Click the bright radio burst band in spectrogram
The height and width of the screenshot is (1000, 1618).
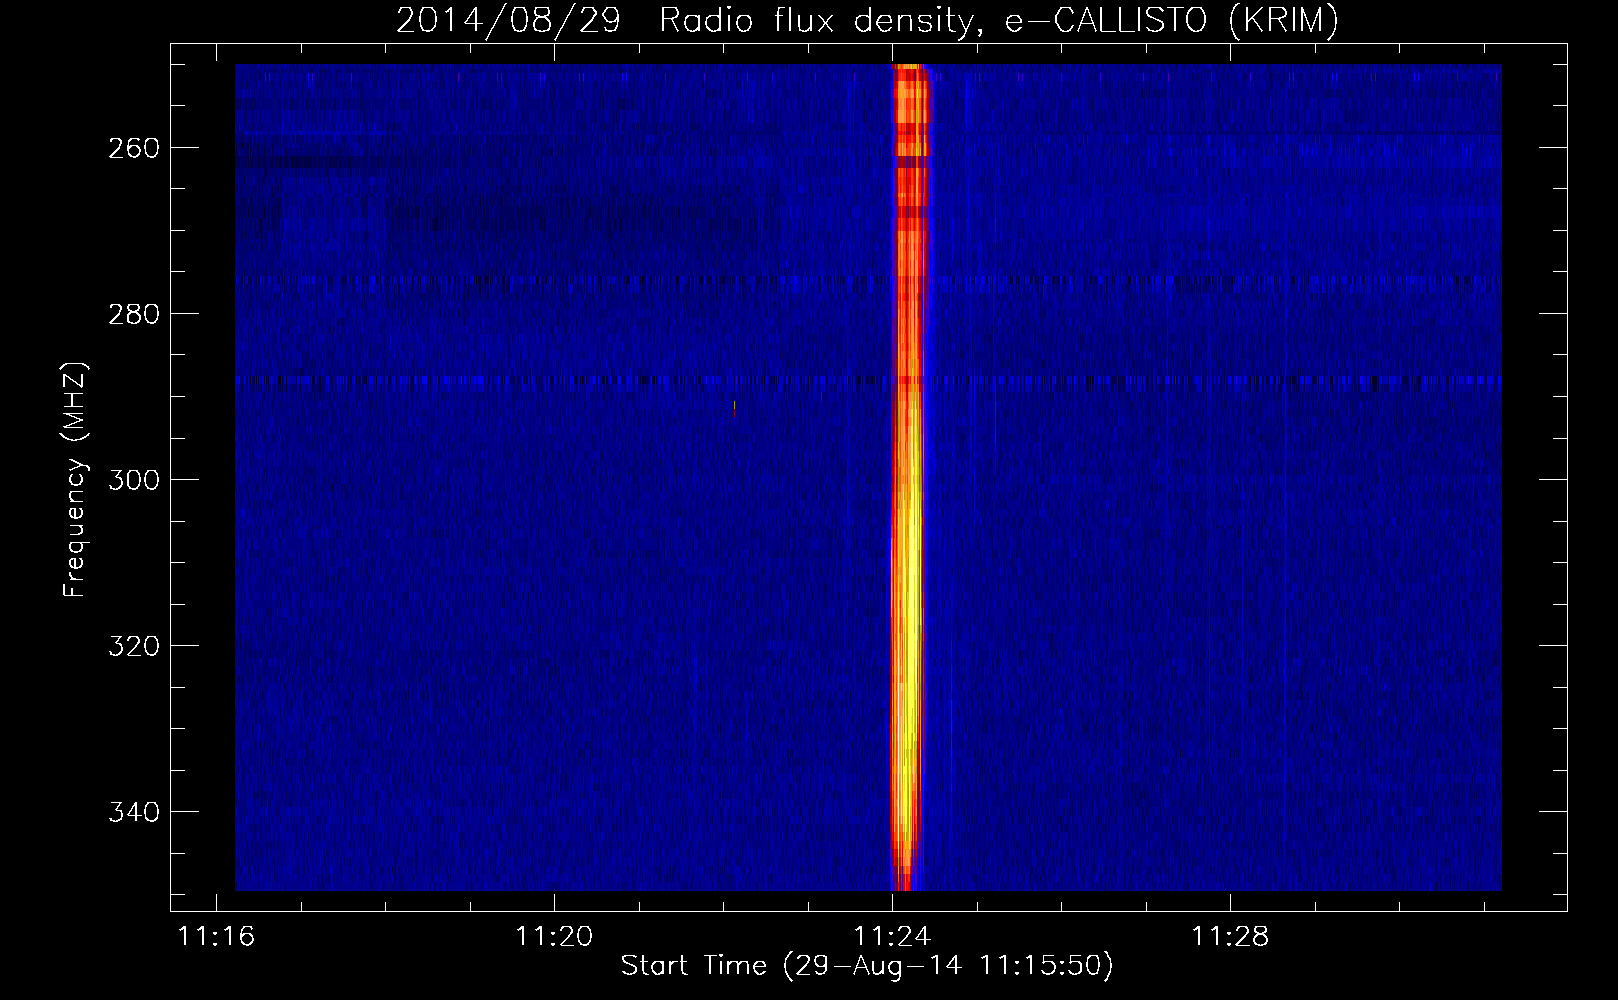pos(908,478)
